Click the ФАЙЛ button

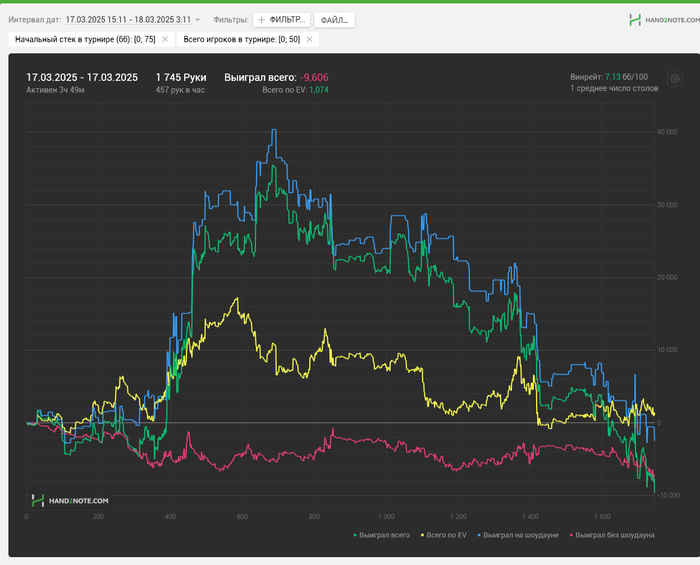(334, 20)
